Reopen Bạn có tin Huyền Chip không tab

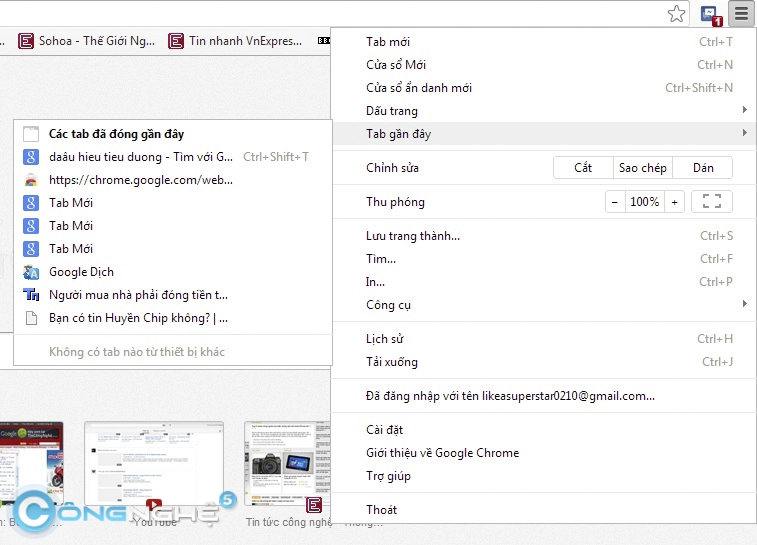pyautogui.click(x=173, y=318)
